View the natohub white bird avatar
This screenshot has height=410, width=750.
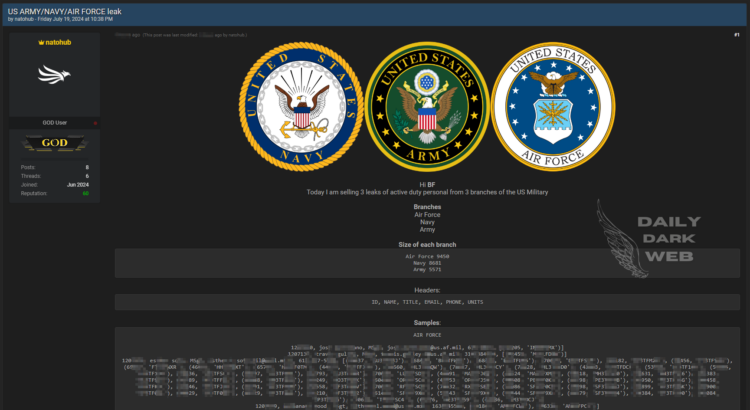[x=54, y=75]
